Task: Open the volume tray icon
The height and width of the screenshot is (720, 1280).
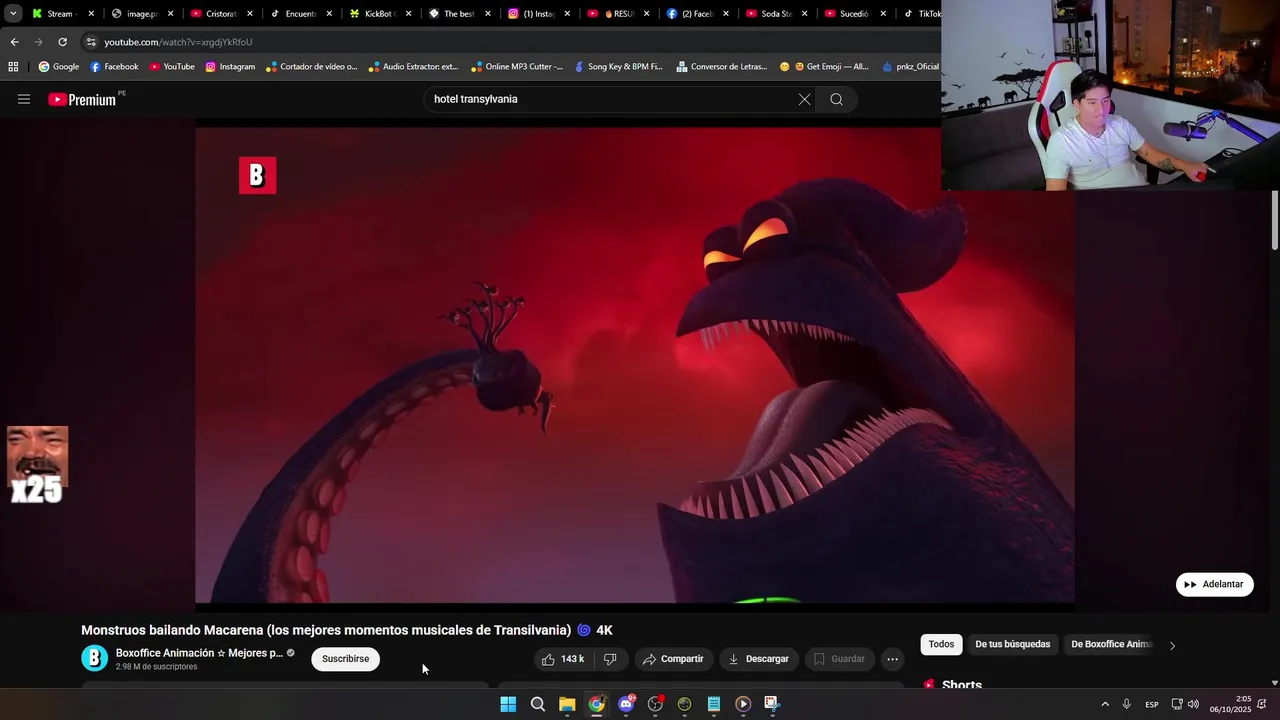Action: [1193, 704]
